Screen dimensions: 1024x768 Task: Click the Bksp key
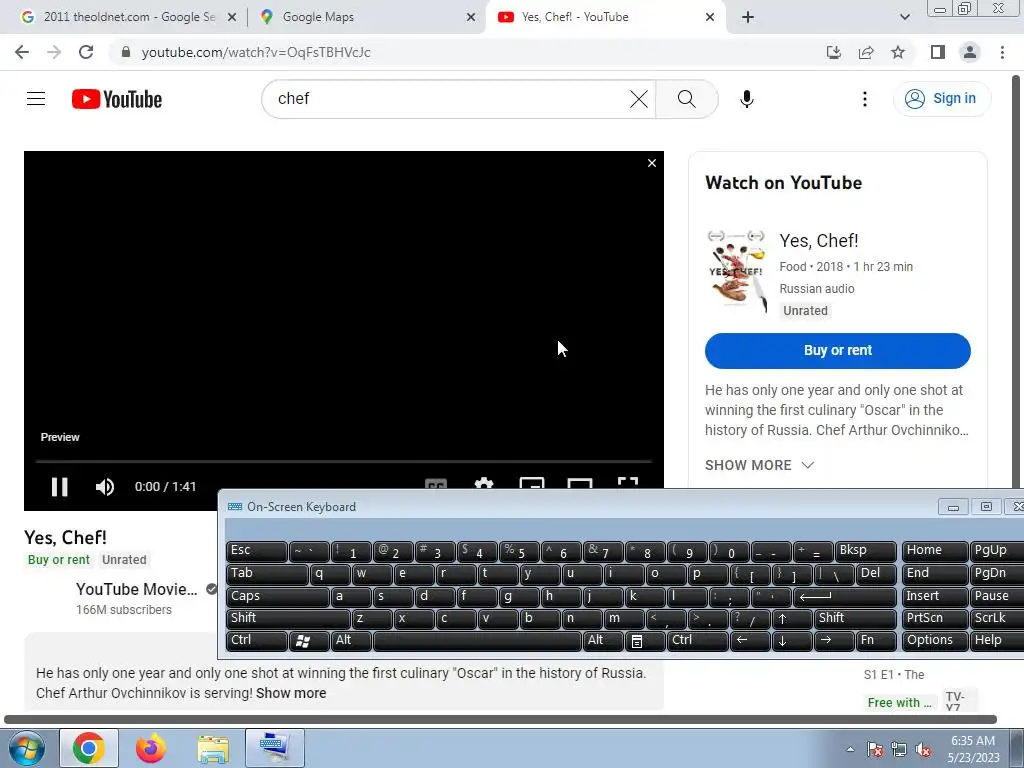coord(865,551)
